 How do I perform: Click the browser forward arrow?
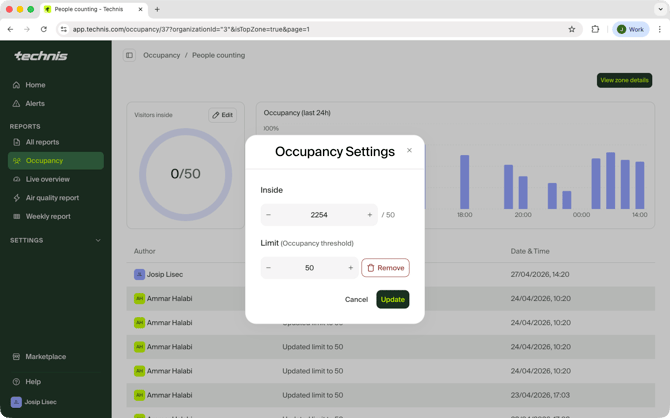click(27, 29)
